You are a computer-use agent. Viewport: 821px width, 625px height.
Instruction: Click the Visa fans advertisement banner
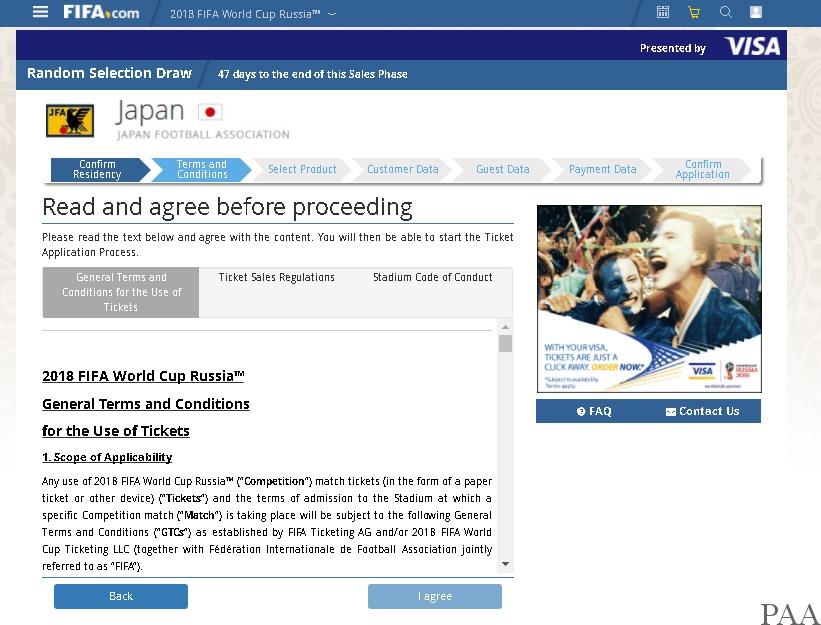point(649,299)
